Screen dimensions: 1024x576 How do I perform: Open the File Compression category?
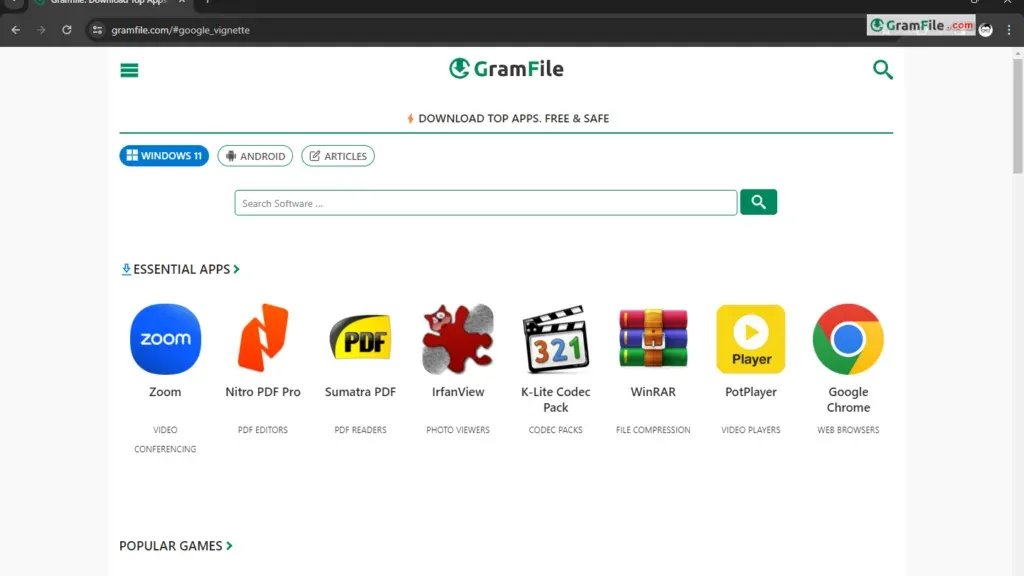tap(653, 430)
